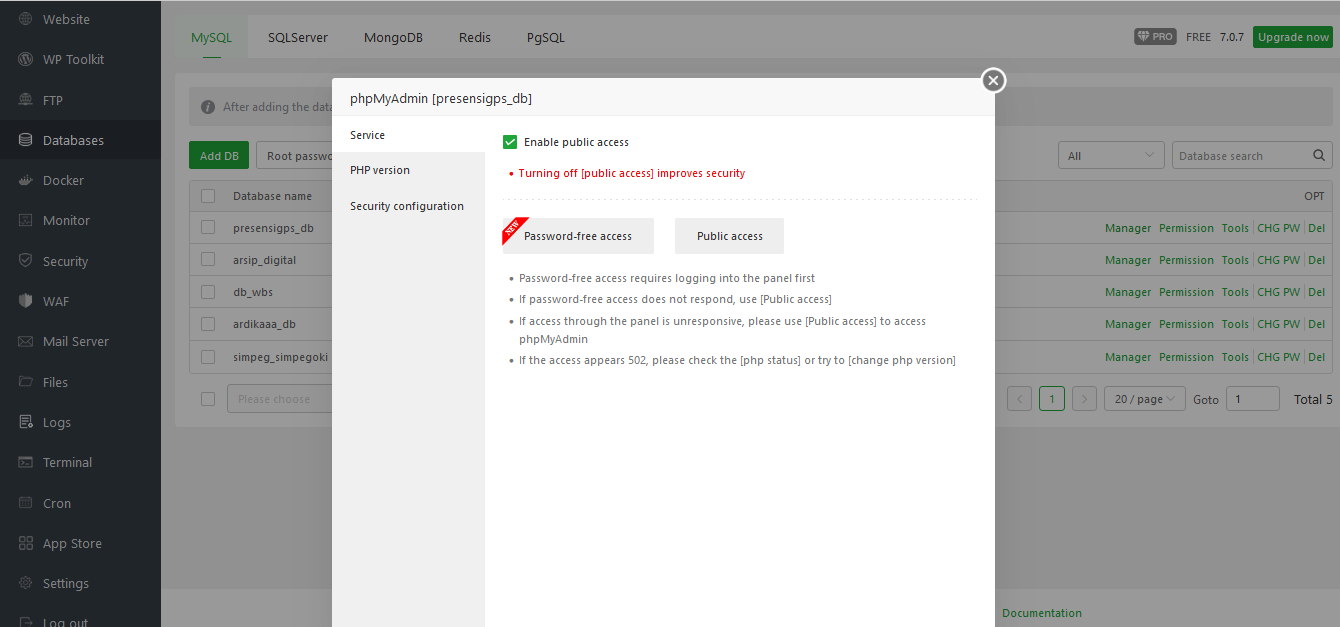The image size is (1340, 627).
Task: Click the Docker whale icon in sidebar
Action: 25,181
